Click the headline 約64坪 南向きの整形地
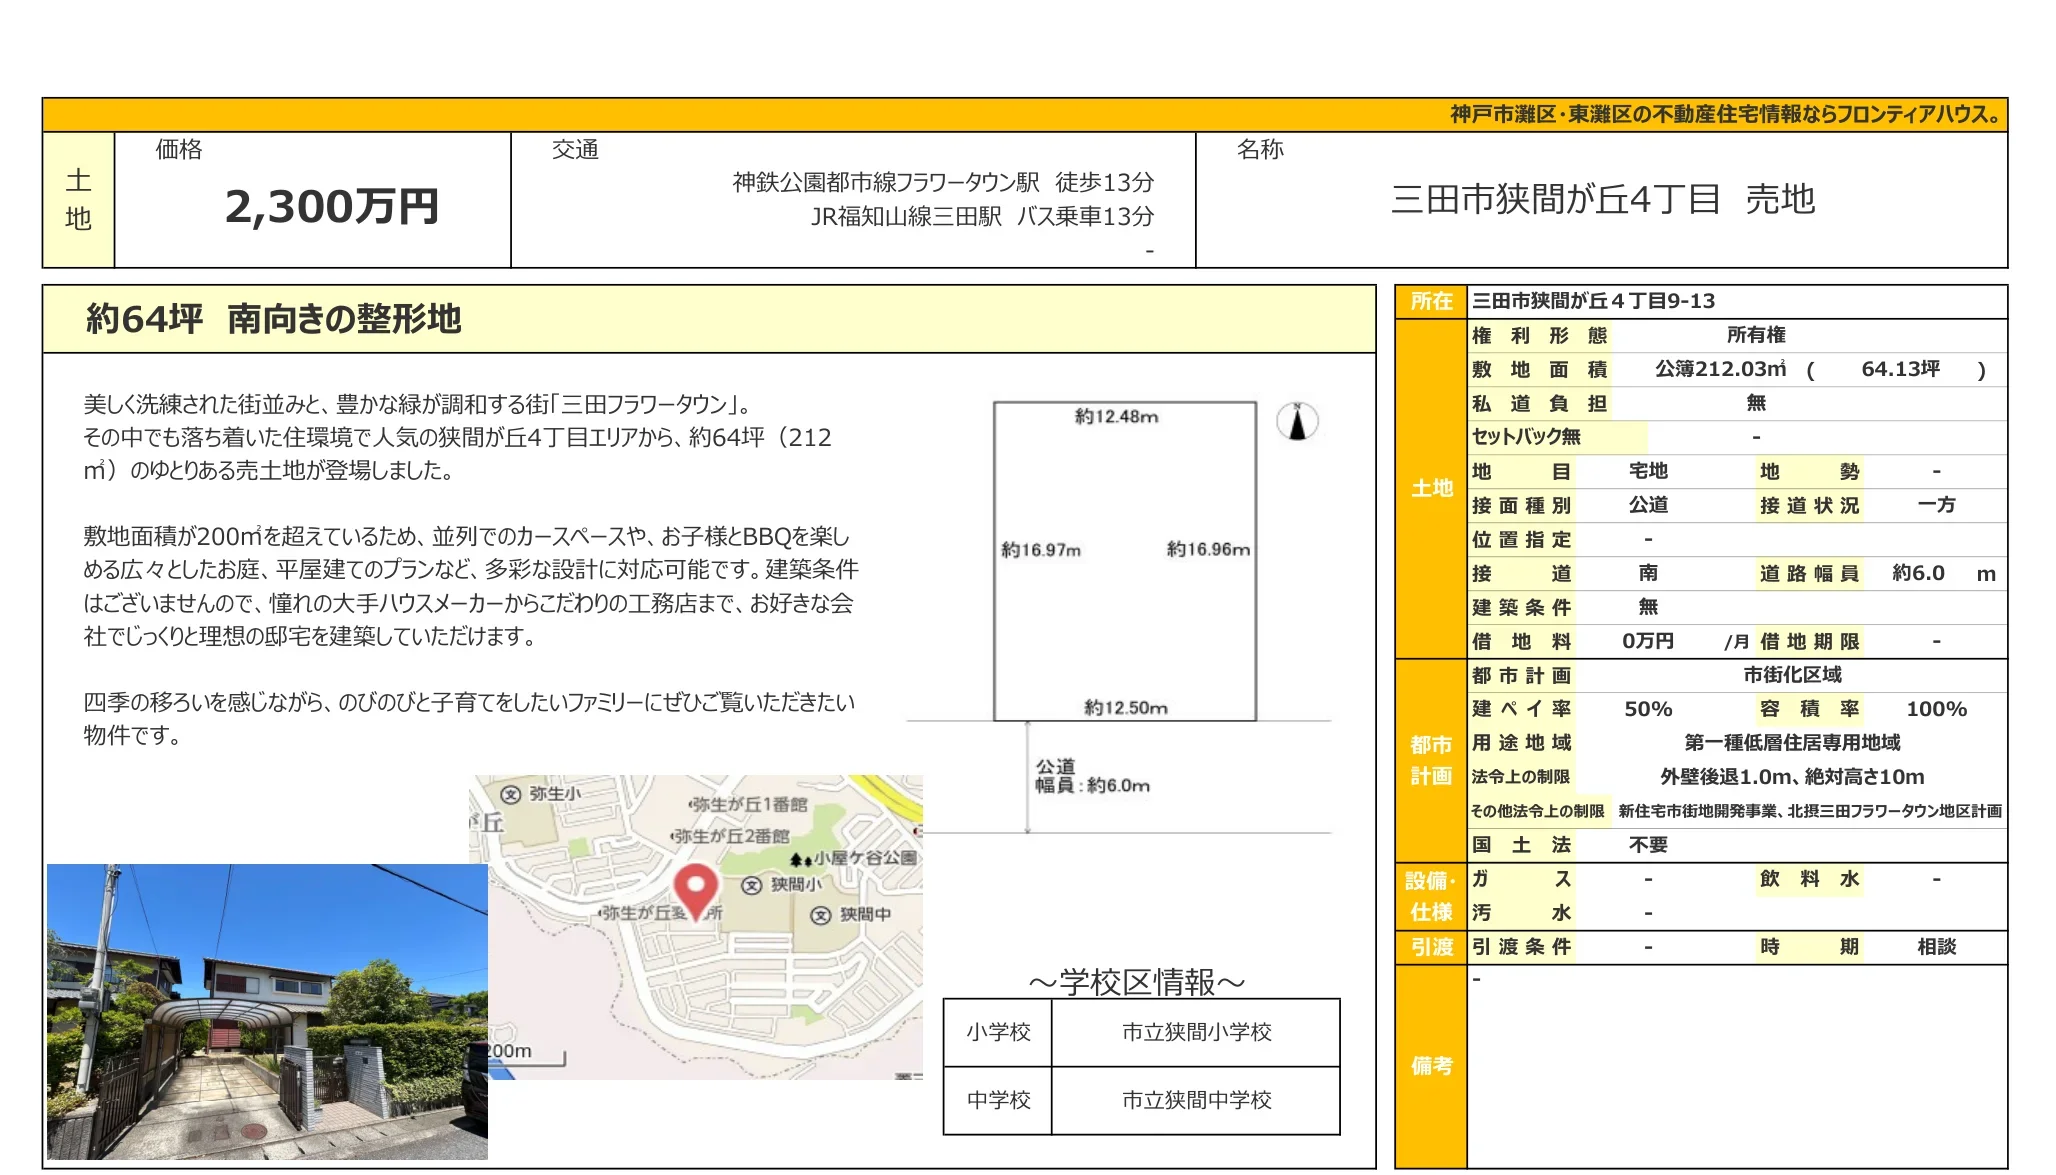 coord(273,319)
